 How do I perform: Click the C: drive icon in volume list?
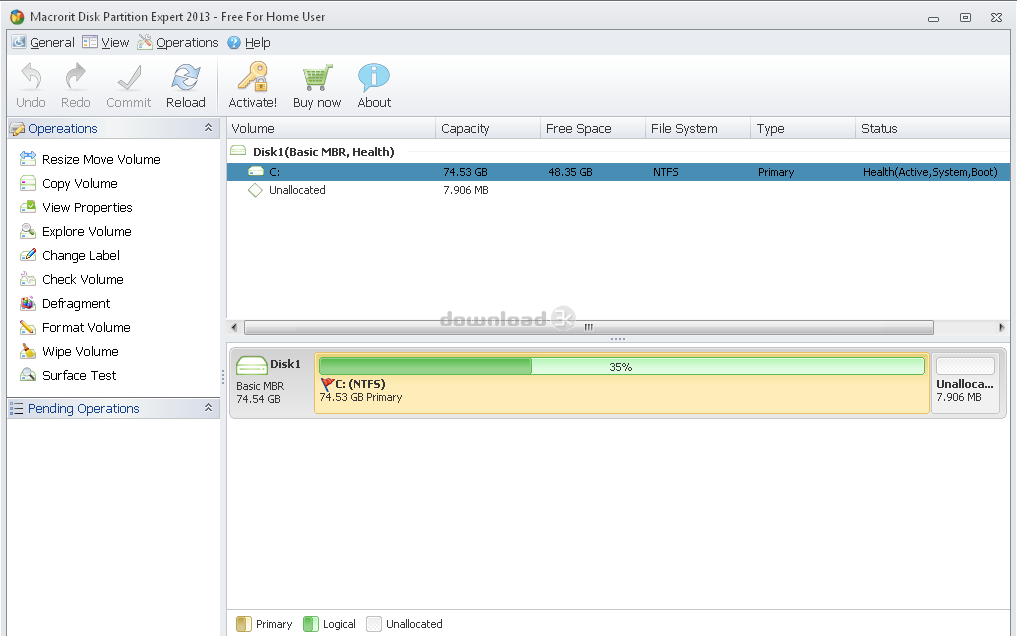256,171
